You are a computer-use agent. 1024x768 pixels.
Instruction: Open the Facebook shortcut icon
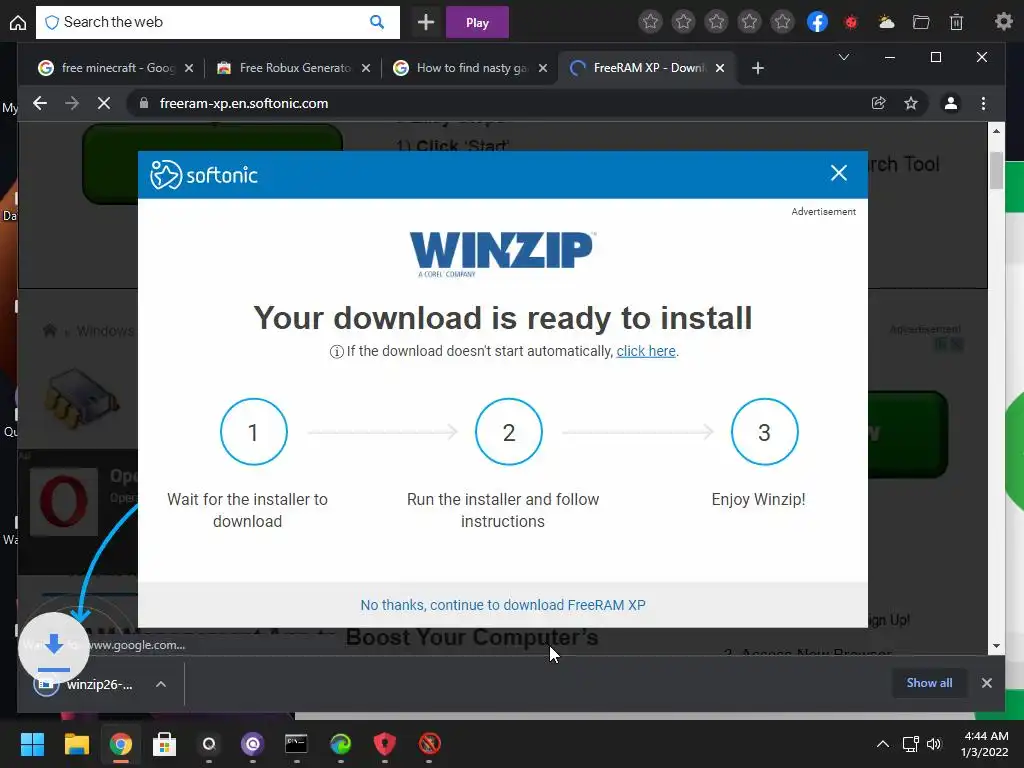(x=817, y=22)
